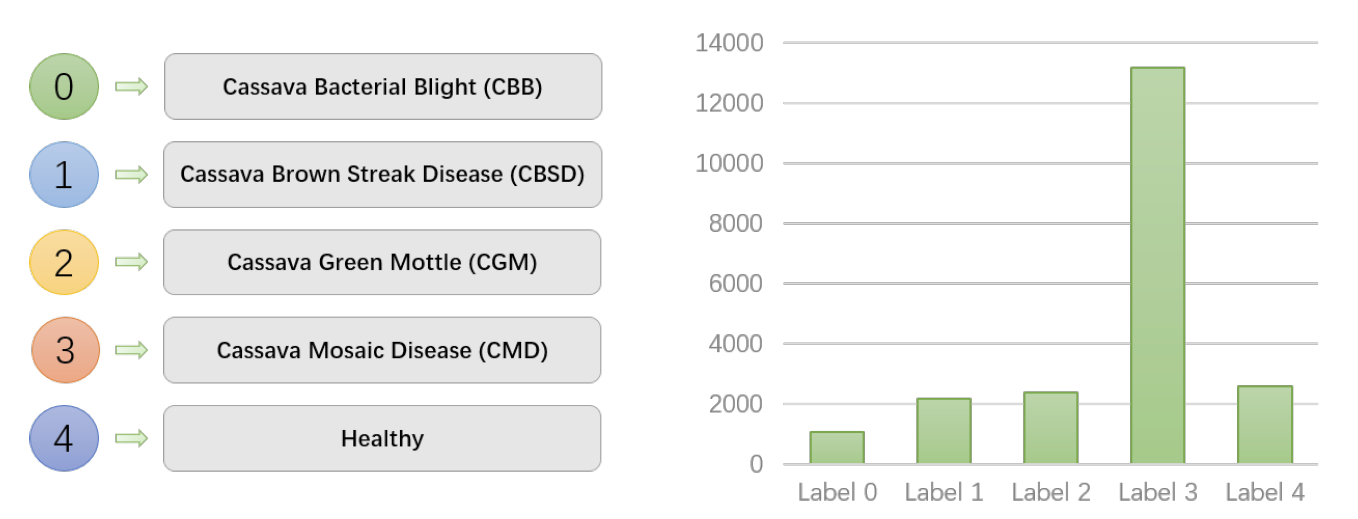This screenshot has height=519, width=1358.
Task: Click the arrow next to circle 2
Action: 131,262
